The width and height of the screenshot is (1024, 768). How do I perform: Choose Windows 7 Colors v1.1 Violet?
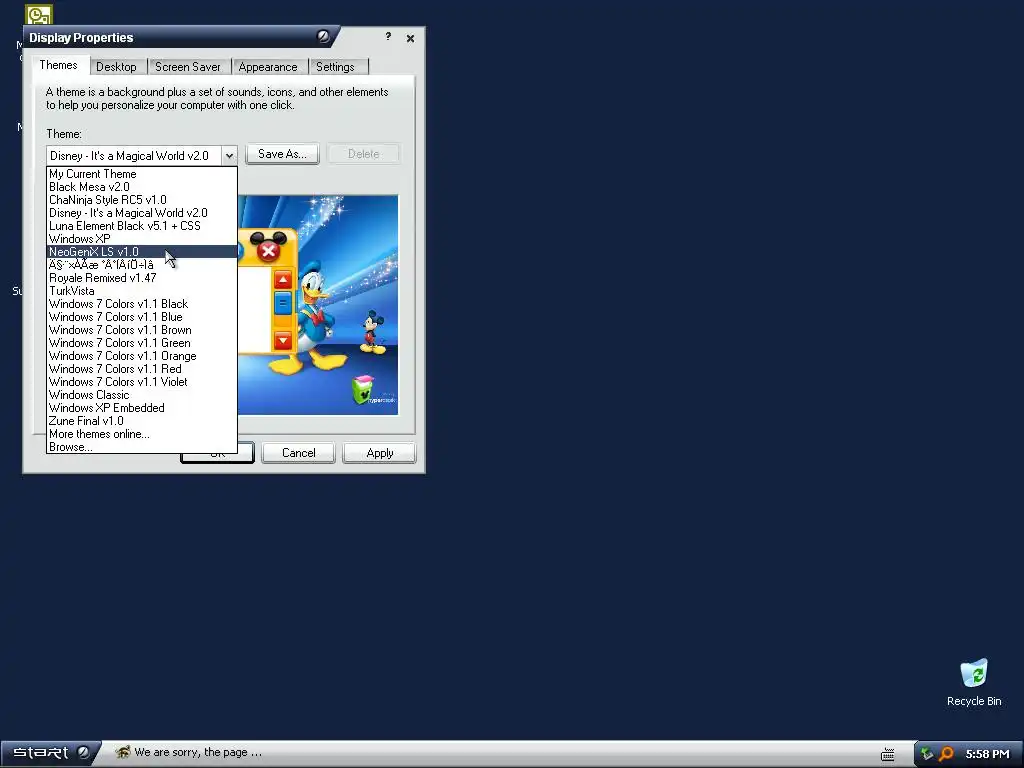coord(142,382)
